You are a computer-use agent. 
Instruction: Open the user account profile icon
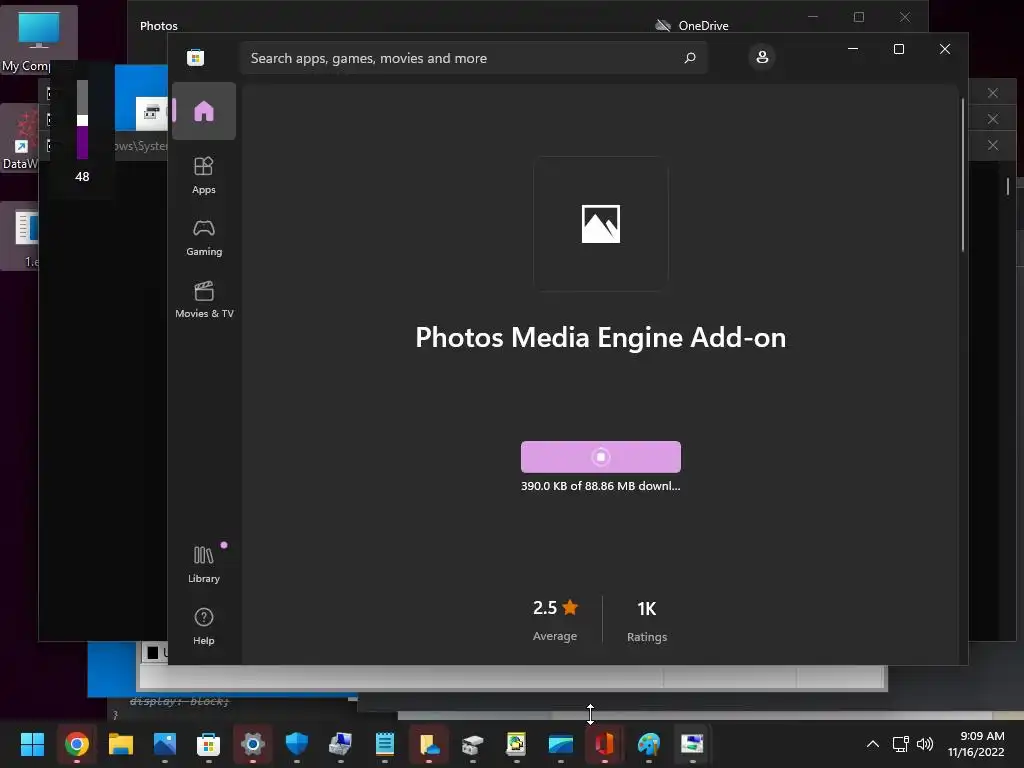point(762,57)
